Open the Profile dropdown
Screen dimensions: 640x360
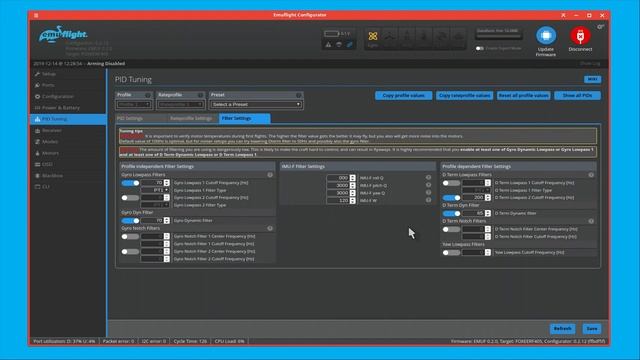pos(134,104)
